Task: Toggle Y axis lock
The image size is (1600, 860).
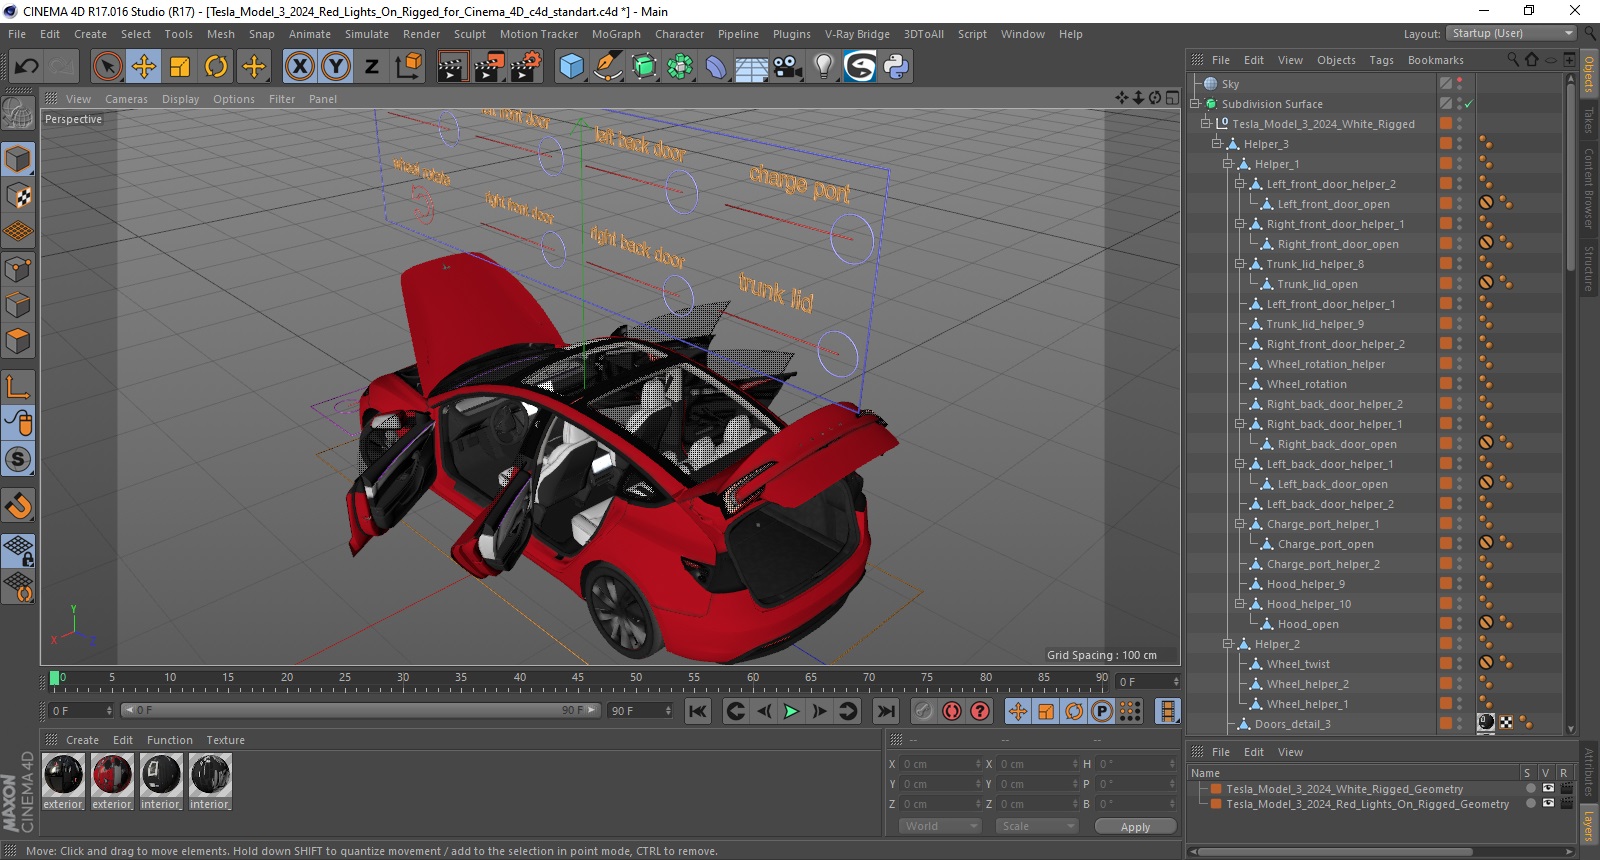Action: pyautogui.click(x=336, y=67)
